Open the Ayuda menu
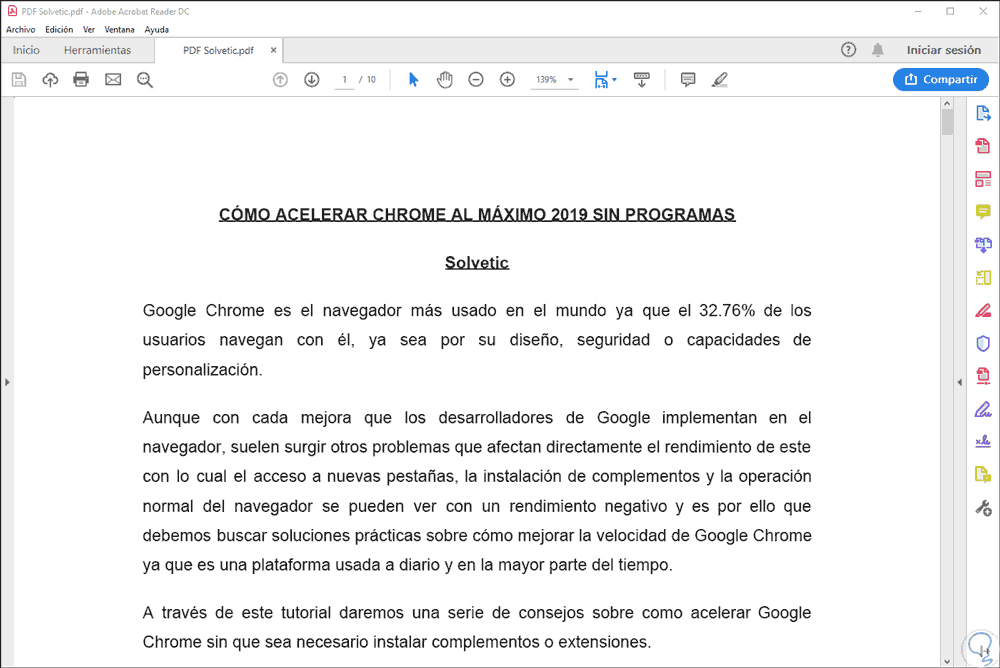The height and width of the screenshot is (668, 1000). 156,29
